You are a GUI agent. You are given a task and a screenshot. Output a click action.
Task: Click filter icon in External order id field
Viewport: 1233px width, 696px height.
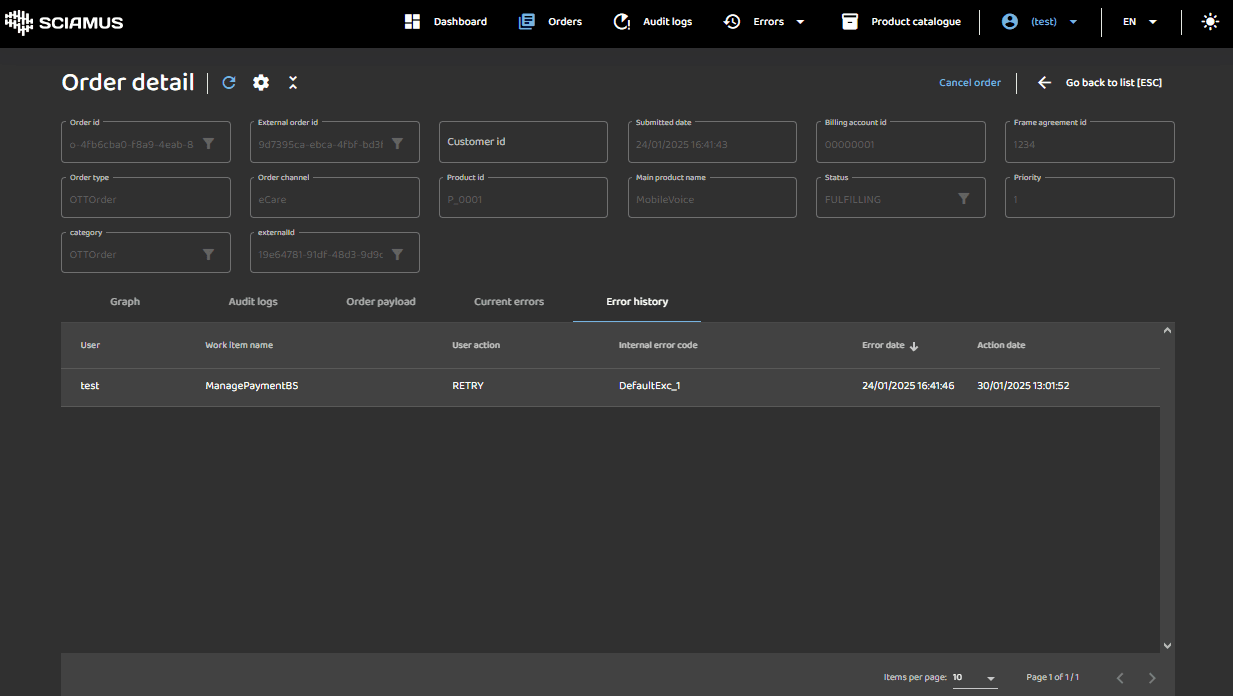click(x=397, y=144)
